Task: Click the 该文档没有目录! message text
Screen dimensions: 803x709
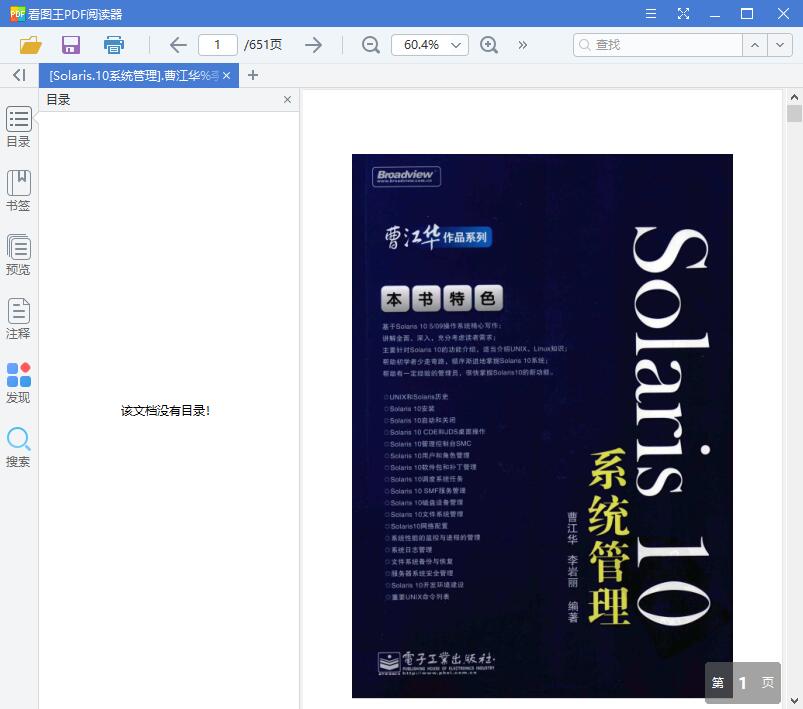Action: pos(165,410)
